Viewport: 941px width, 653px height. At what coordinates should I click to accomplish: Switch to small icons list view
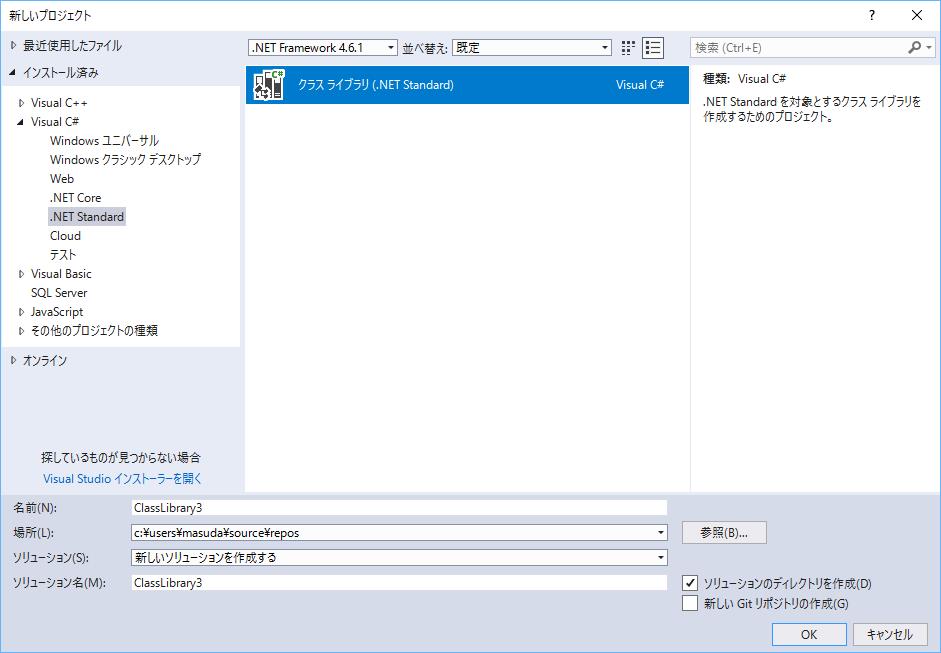[653, 47]
